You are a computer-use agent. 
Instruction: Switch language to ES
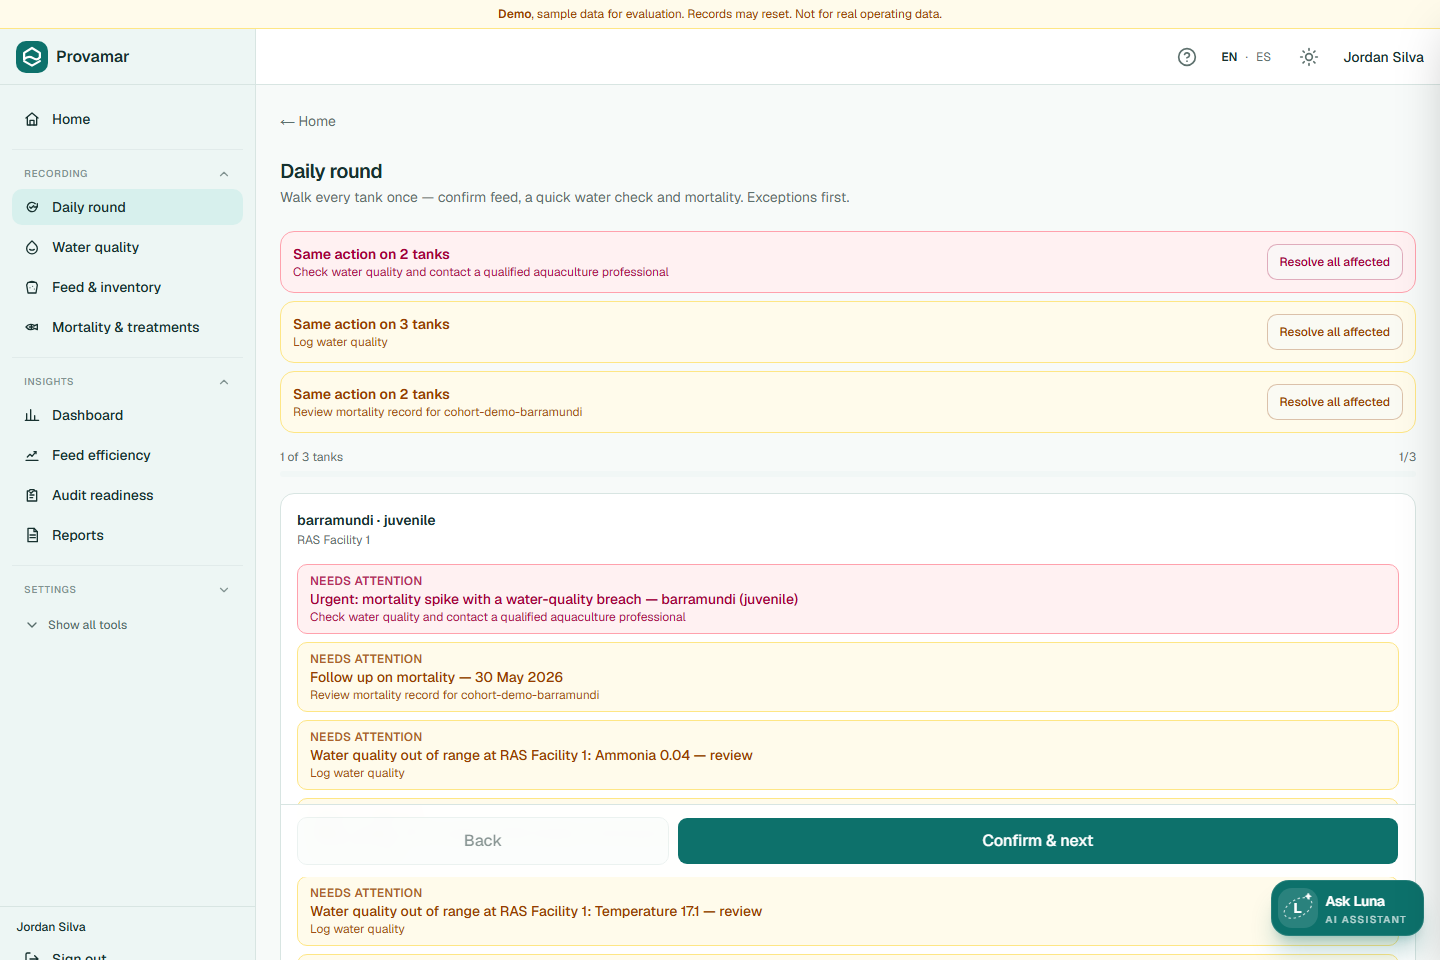coord(1263,57)
